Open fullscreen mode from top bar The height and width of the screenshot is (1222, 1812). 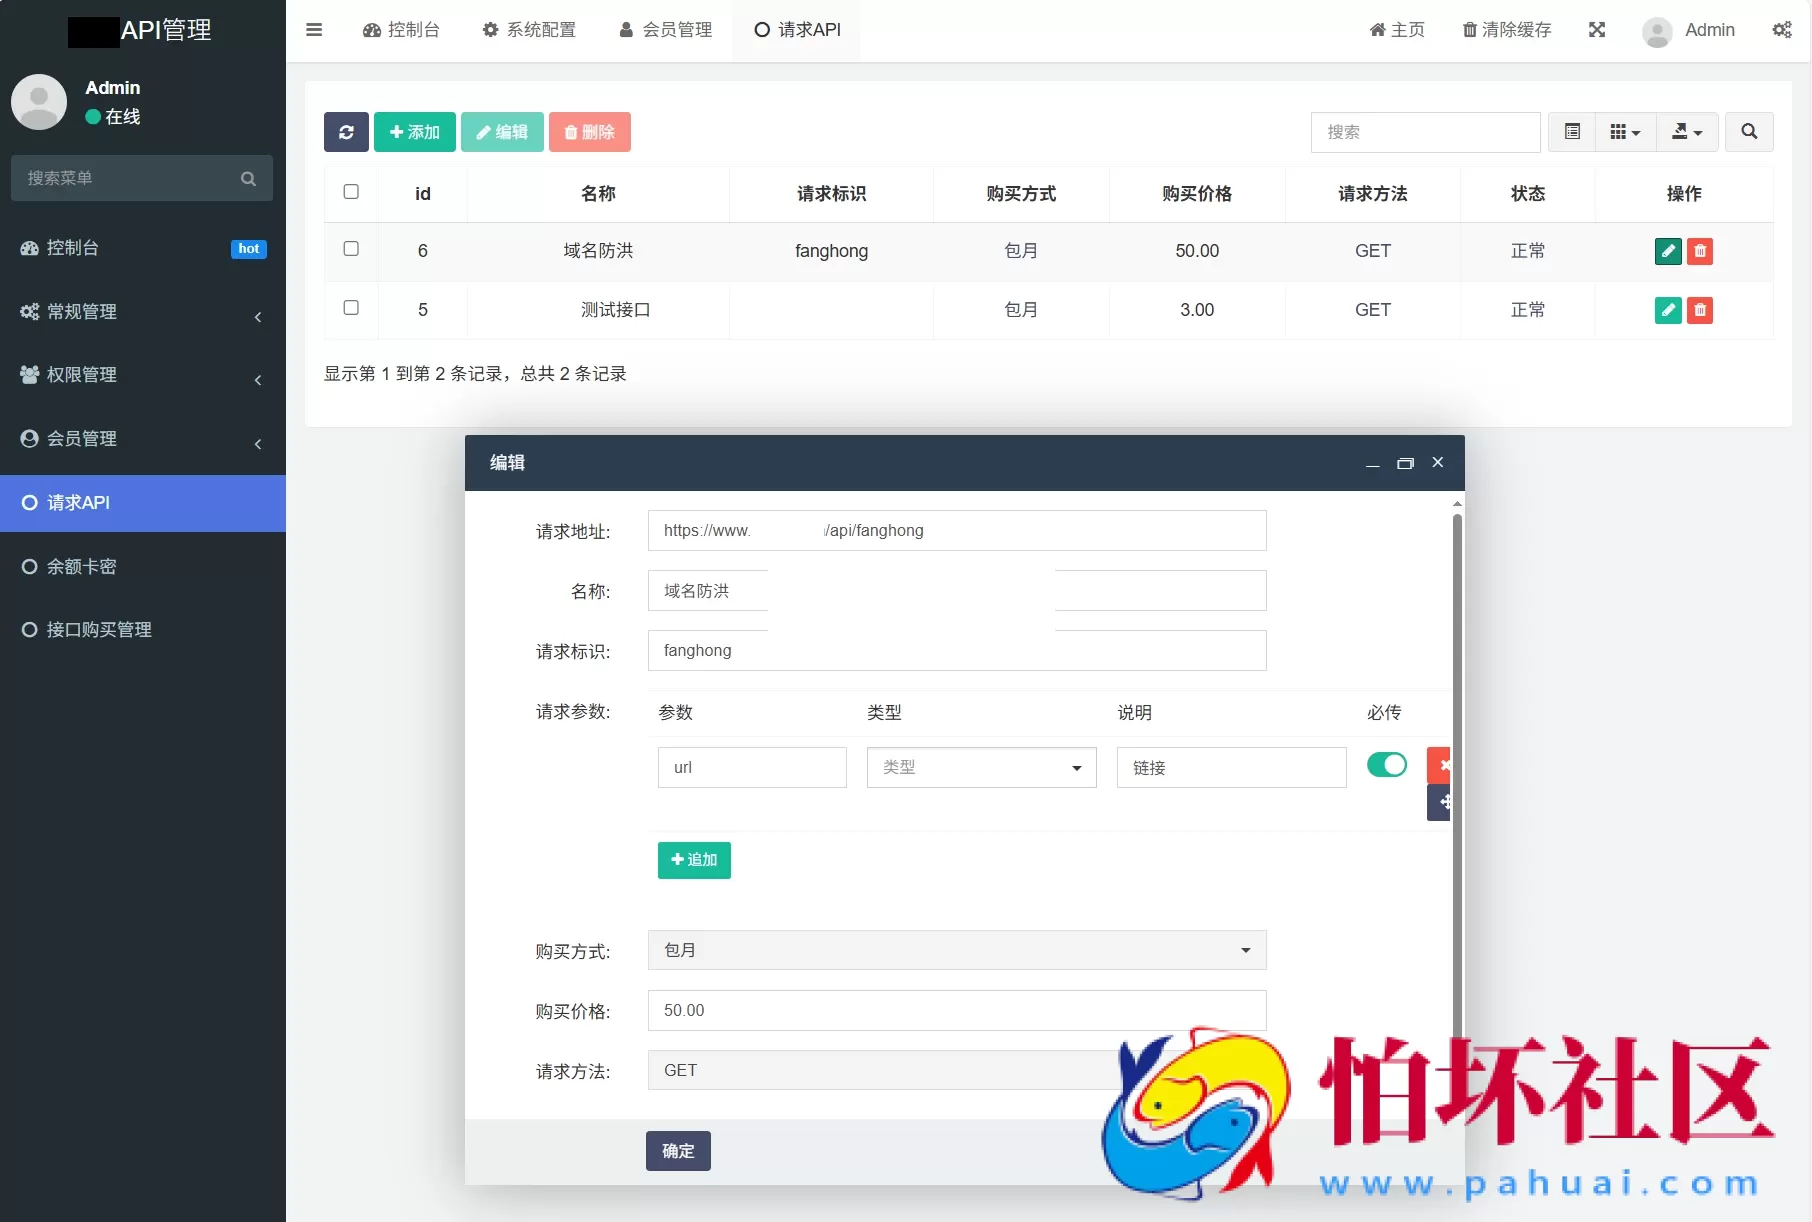[1597, 30]
